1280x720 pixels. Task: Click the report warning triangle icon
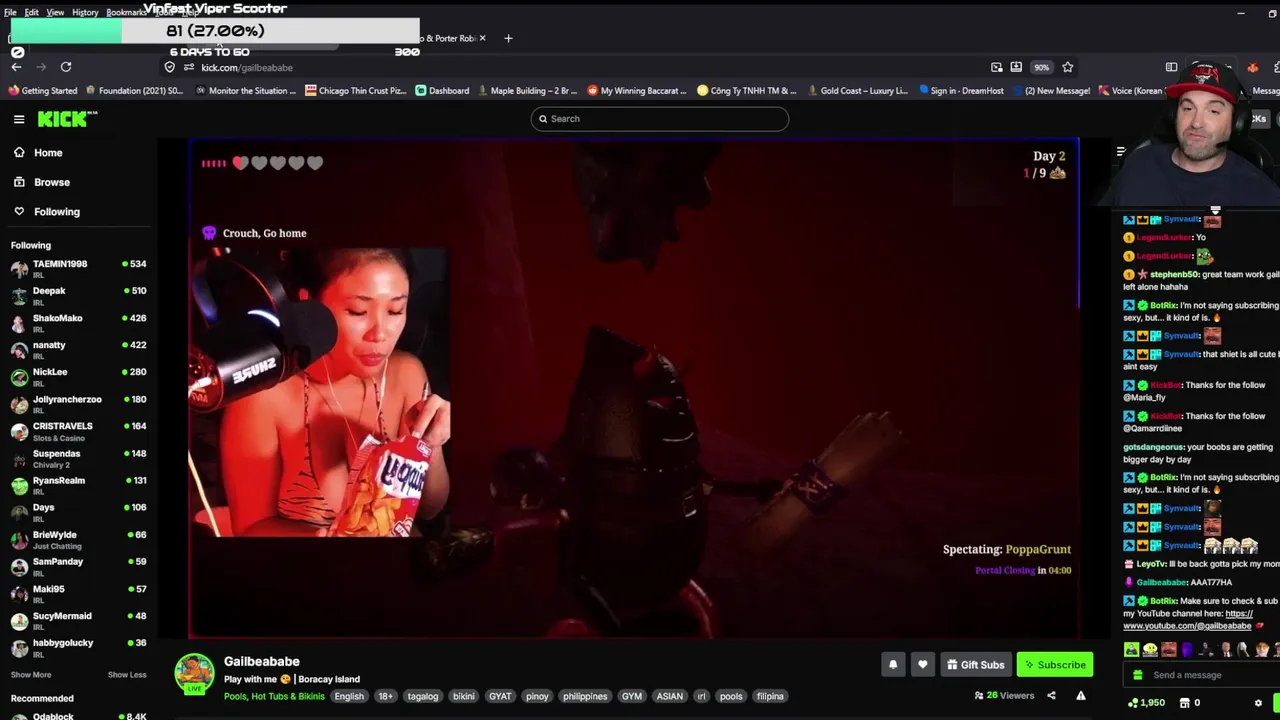point(1081,696)
